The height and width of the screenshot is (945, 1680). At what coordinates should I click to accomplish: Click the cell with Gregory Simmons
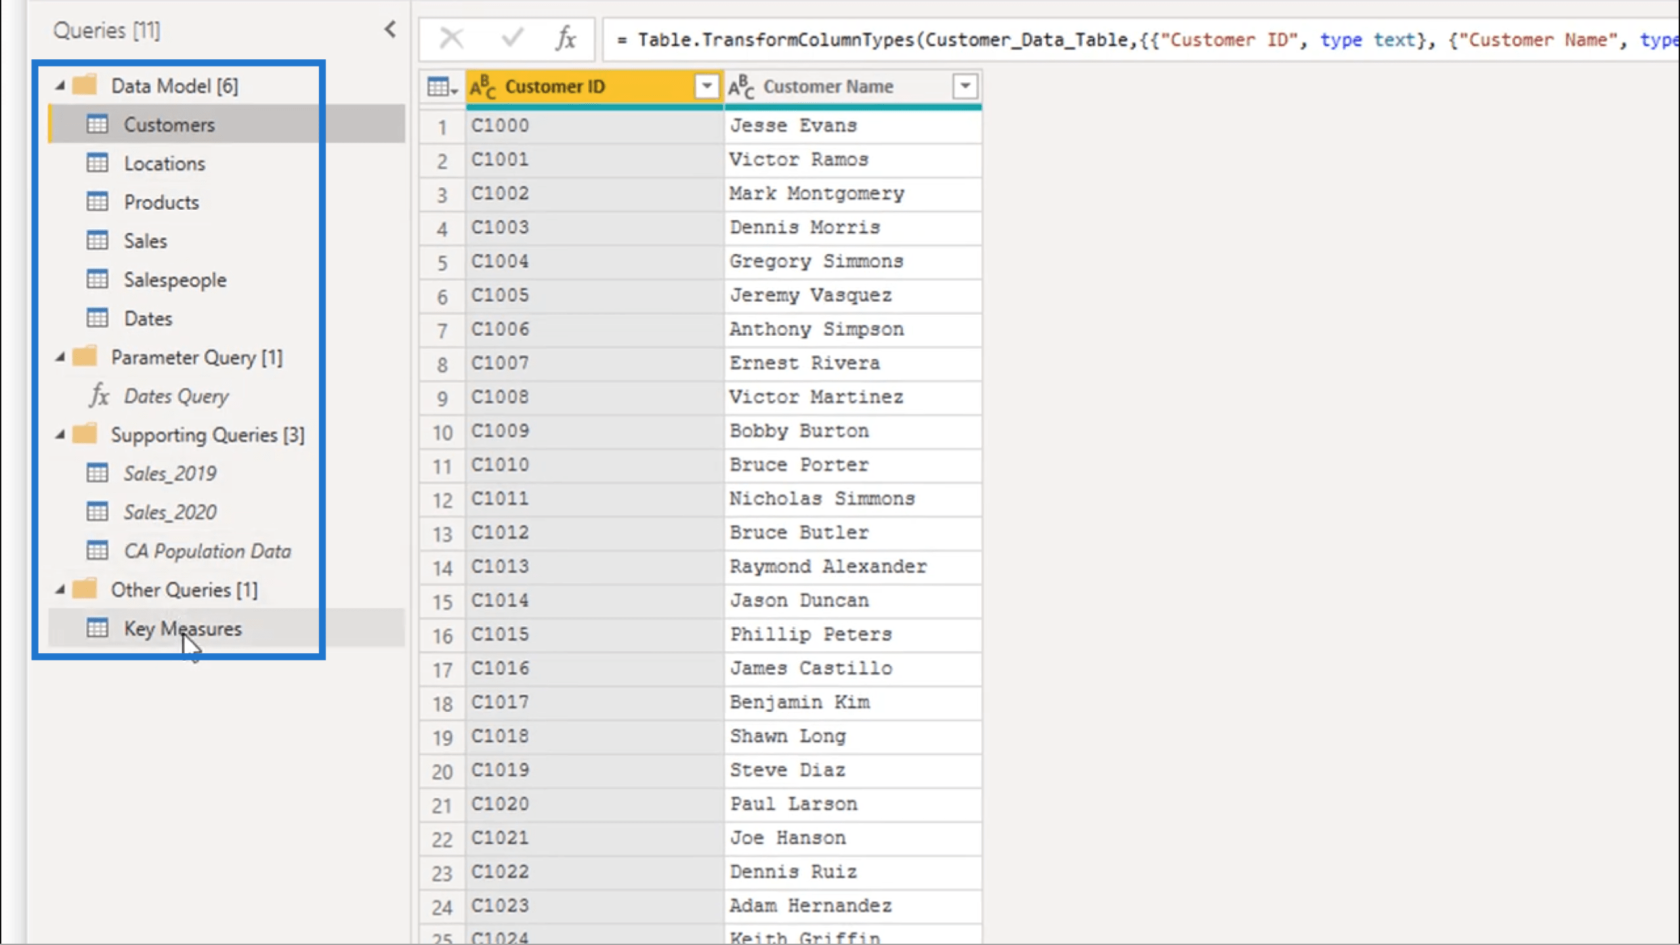pyautogui.click(x=852, y=261)
